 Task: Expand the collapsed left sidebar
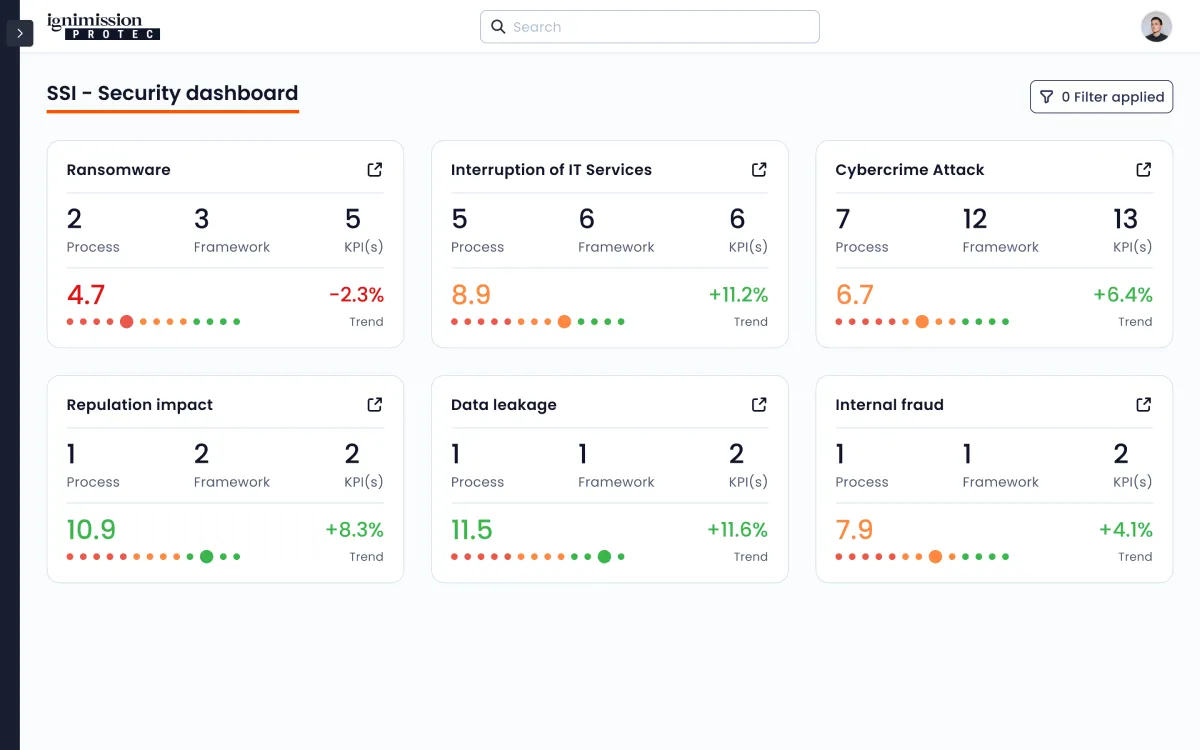click(20, 33)
